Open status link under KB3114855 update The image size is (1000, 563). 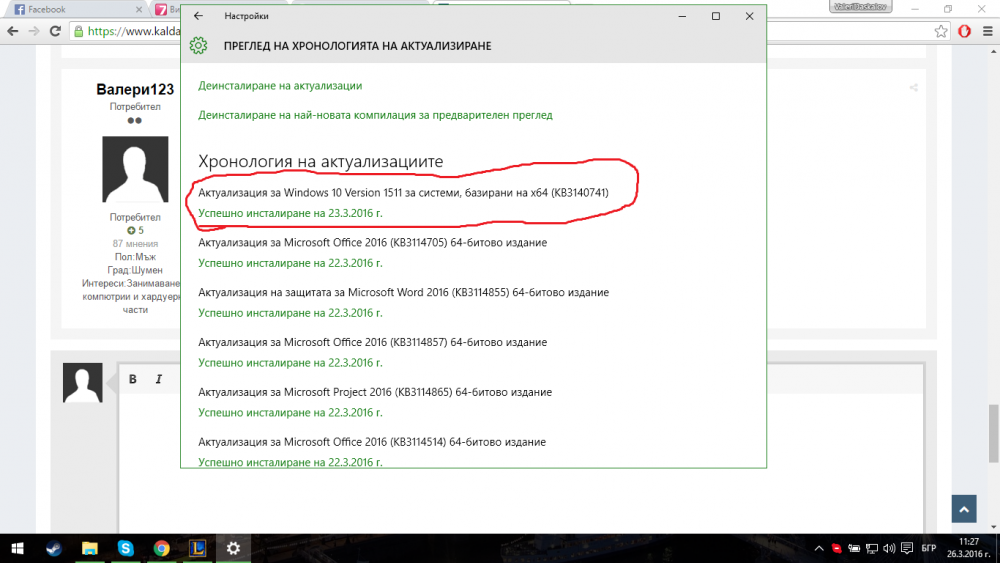tap(290, 312)
